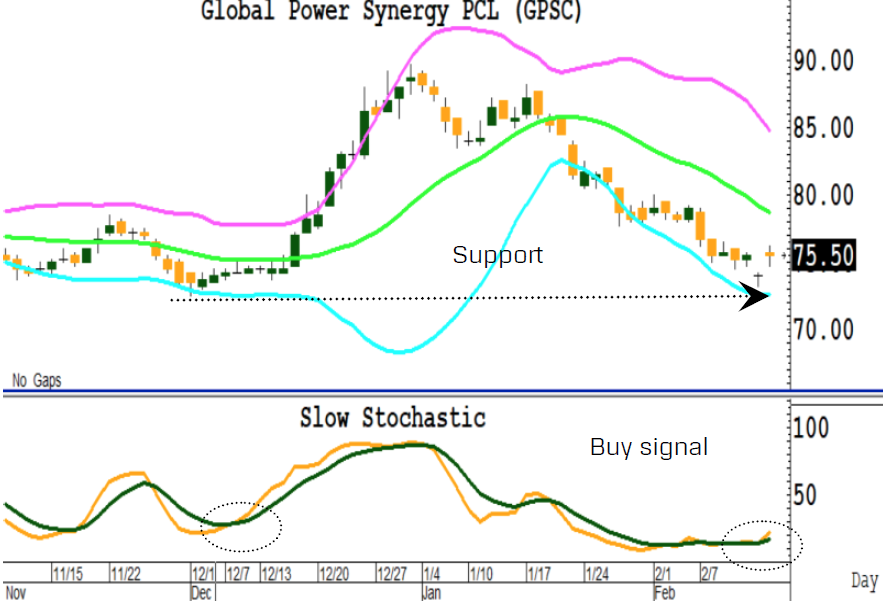Pick the 1/10 date marker

(481, 574)
